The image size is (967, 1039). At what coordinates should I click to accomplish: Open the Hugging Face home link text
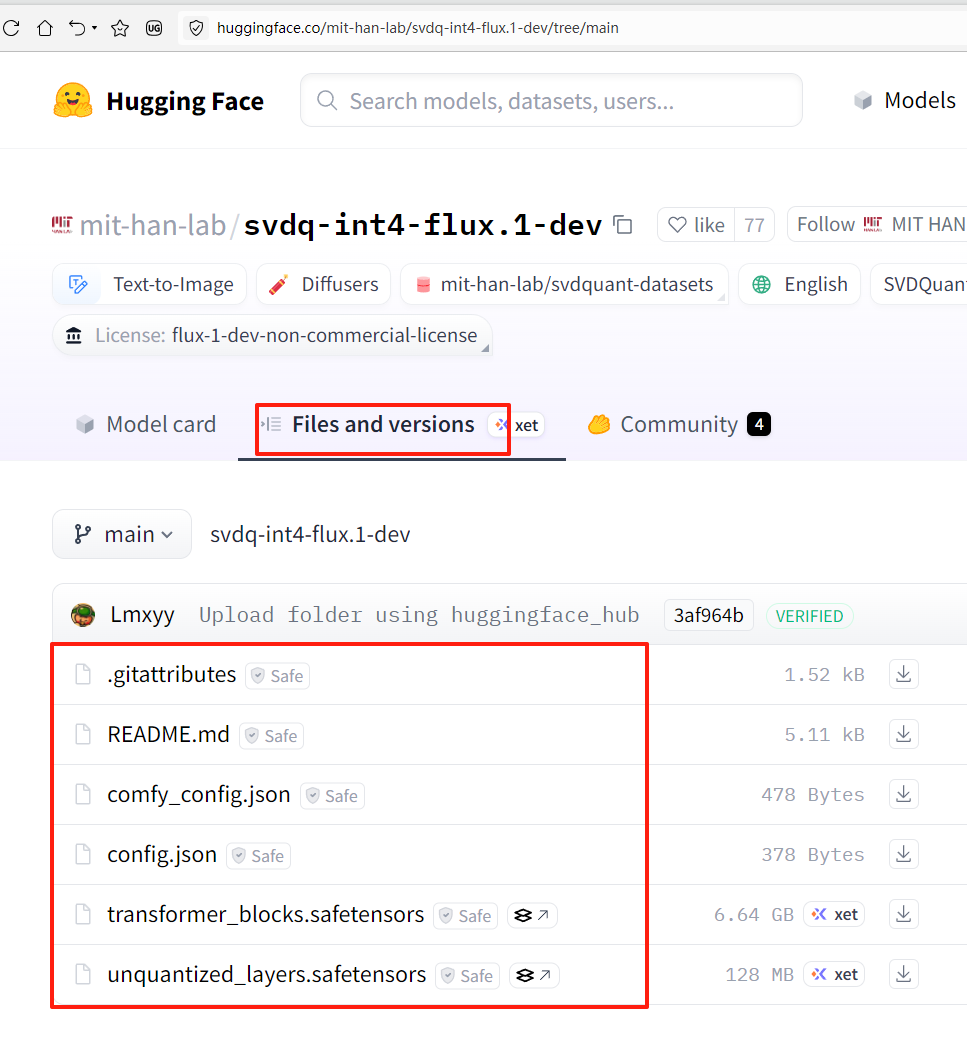click(185, 101)
